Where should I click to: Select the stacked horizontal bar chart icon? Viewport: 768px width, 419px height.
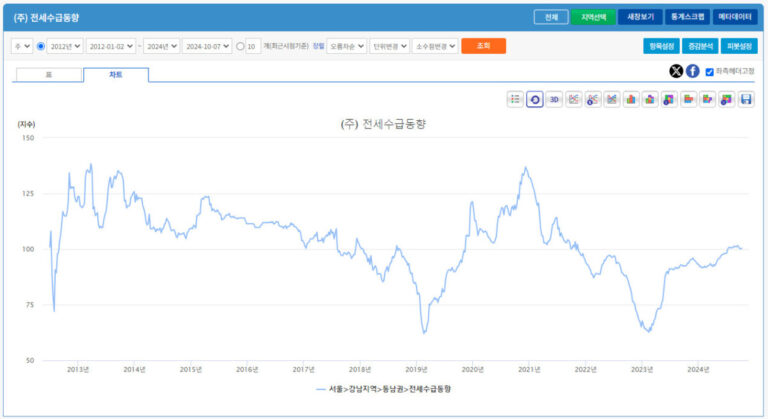click(707, 99)
